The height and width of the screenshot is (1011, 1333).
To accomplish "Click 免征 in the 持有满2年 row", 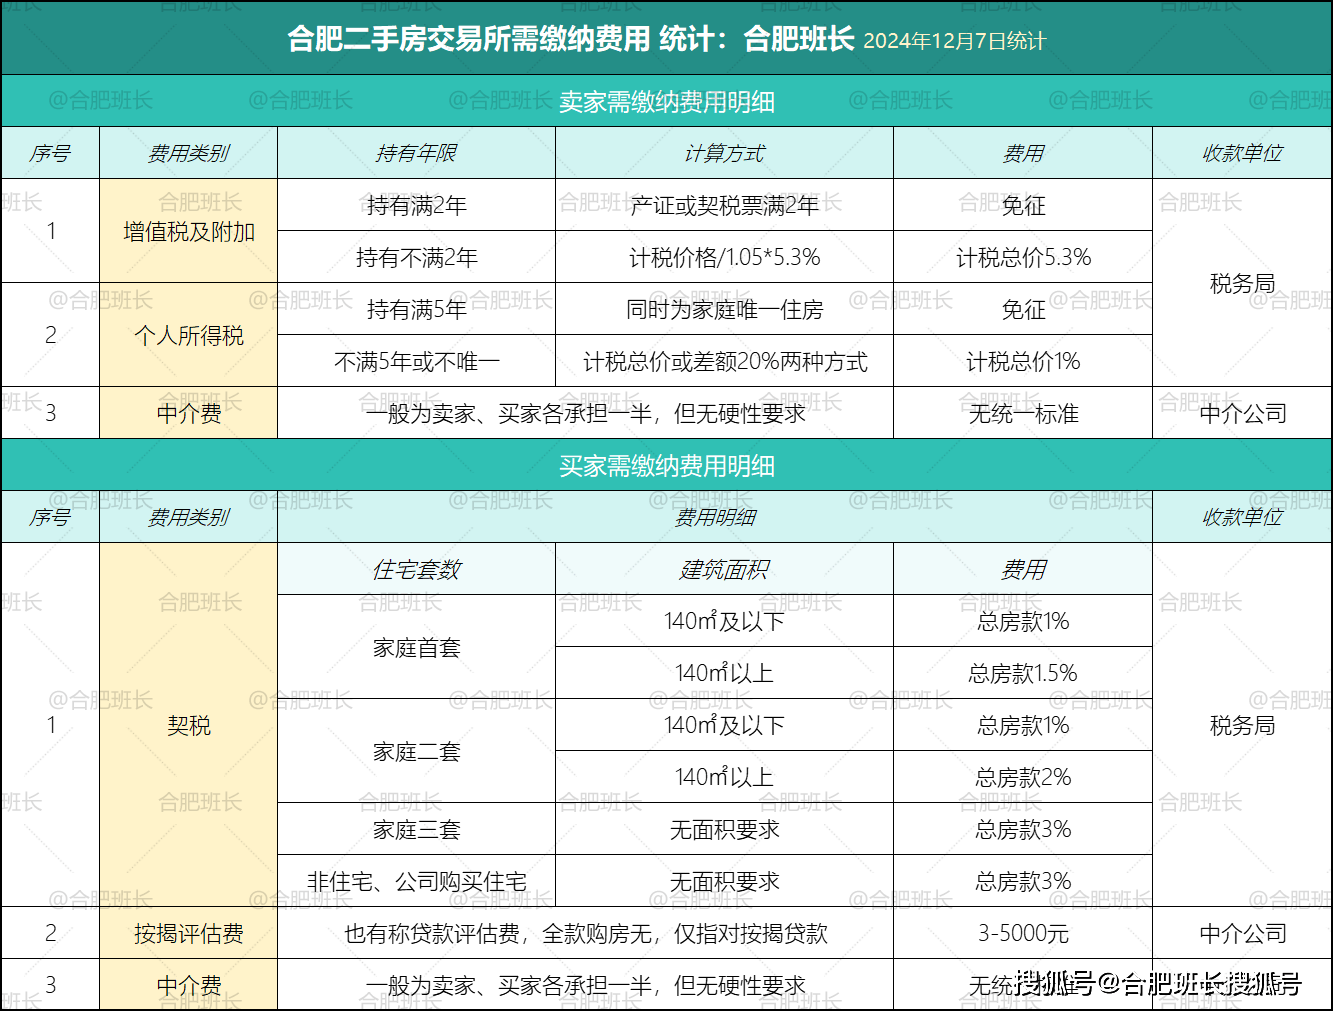I will (x=1023, y=205).
